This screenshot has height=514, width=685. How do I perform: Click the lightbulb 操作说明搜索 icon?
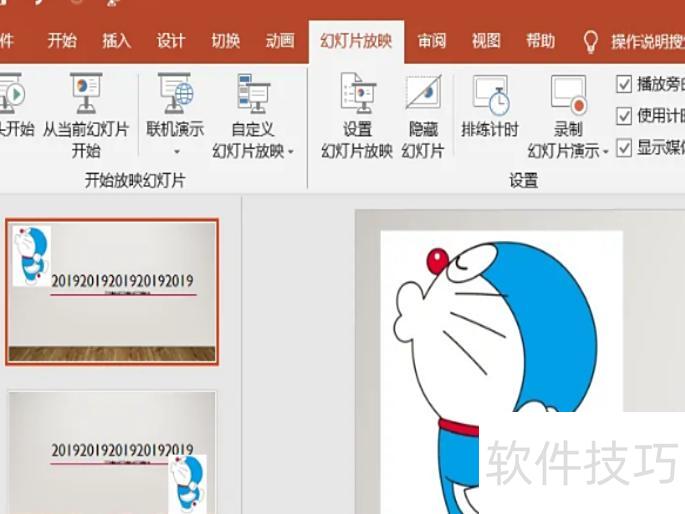click(x=591, y=42)
